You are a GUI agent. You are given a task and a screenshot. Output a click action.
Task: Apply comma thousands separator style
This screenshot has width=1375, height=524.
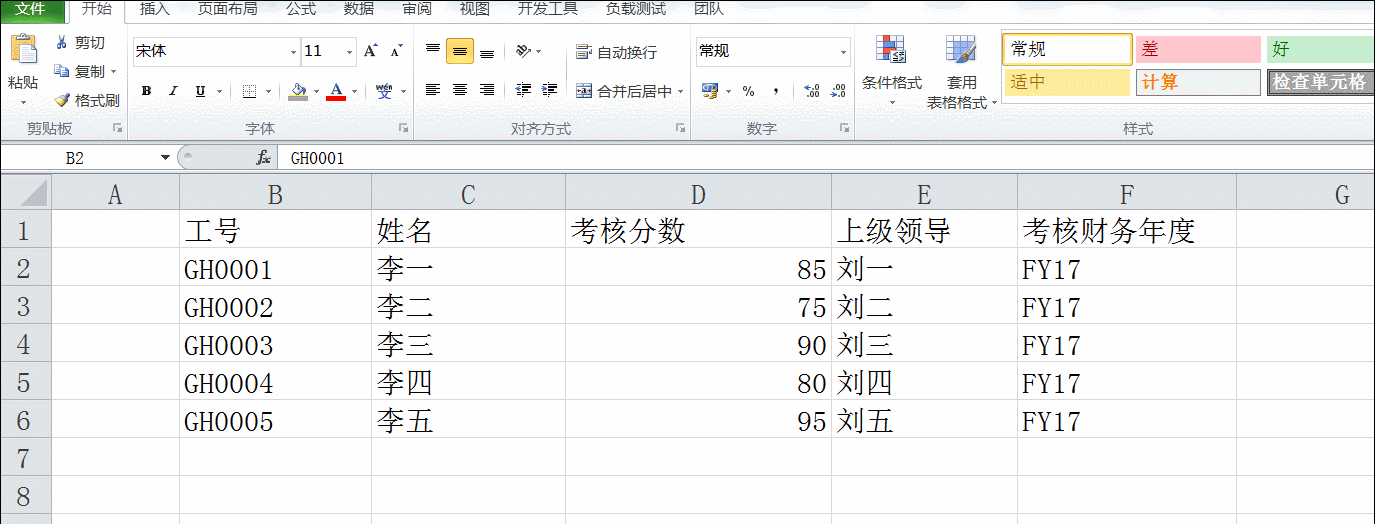(776, 91)
